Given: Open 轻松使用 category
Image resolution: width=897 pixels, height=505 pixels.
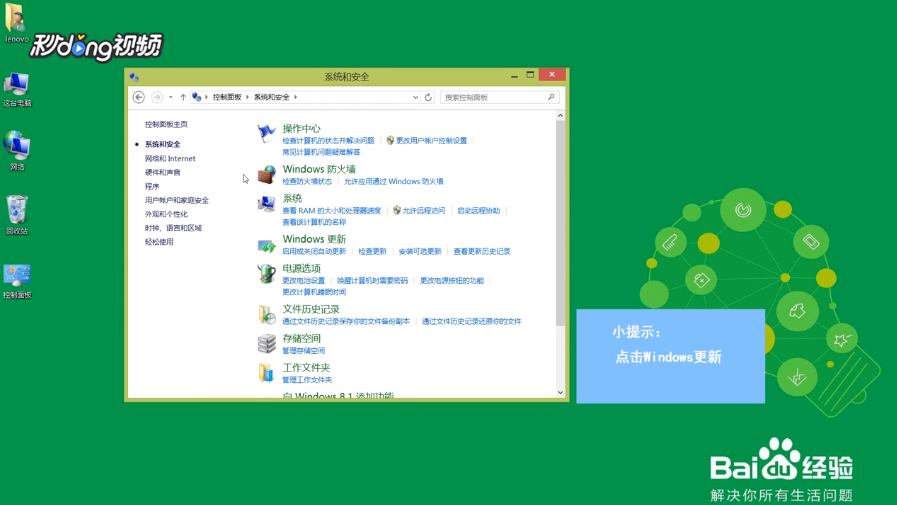Looking at the screenshot, I should click(159, 242).
